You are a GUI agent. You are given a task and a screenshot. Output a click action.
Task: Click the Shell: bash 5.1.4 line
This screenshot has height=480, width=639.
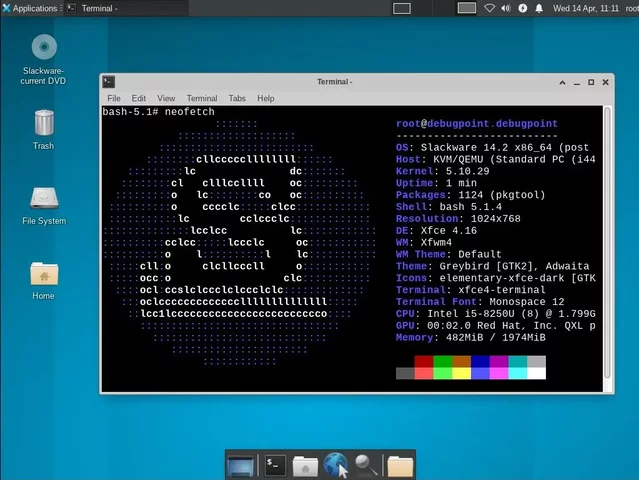click(449, 206)
